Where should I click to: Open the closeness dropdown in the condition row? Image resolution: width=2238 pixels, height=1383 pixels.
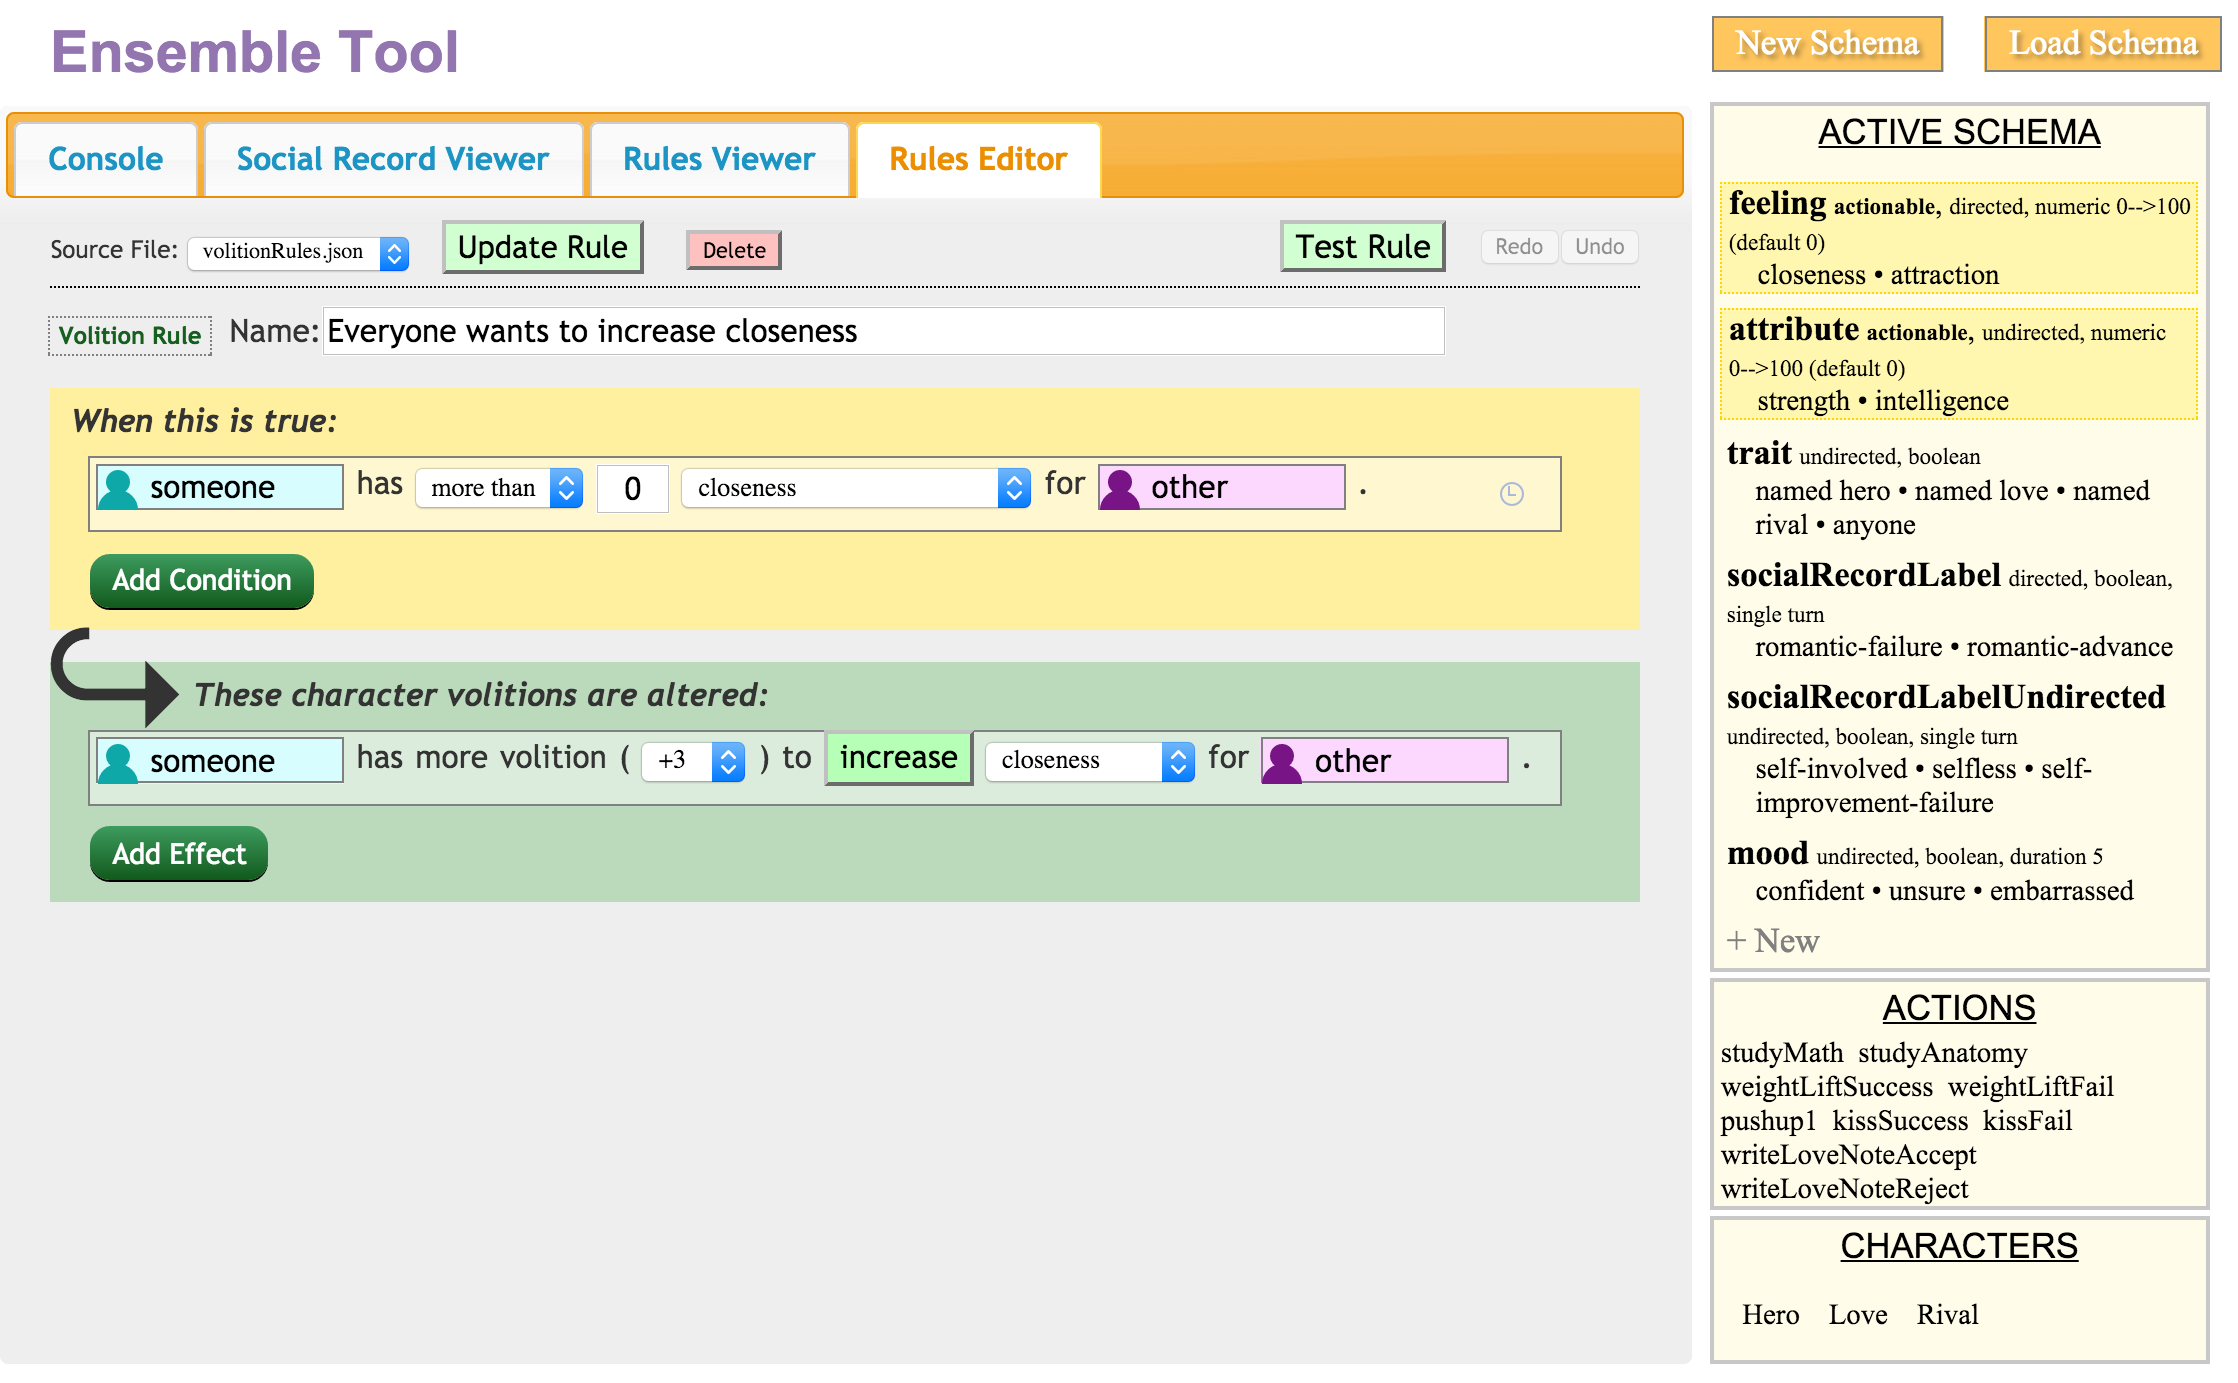[x=856, y=488]
